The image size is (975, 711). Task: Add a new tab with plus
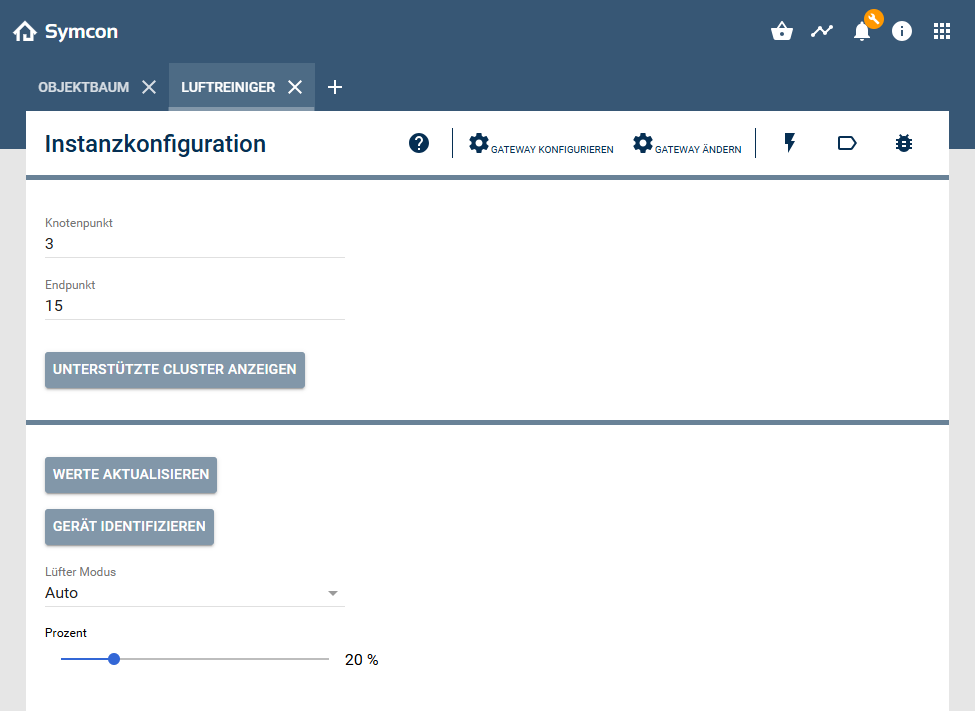click(335, 87)
